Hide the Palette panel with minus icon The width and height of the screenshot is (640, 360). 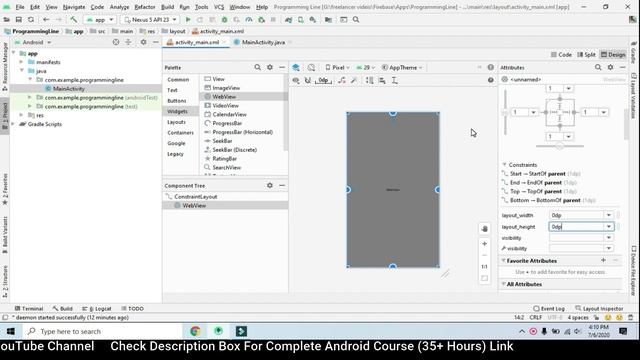click(x=282, y=67)
